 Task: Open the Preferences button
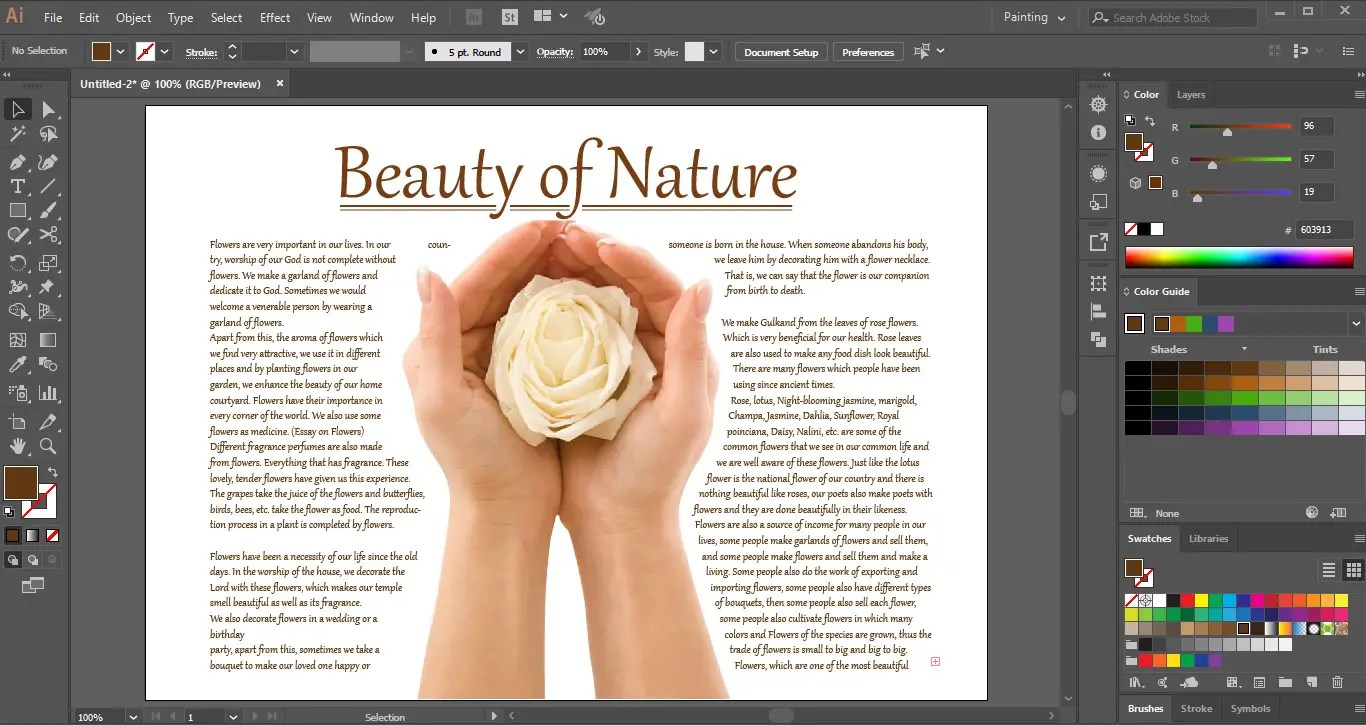867,52
